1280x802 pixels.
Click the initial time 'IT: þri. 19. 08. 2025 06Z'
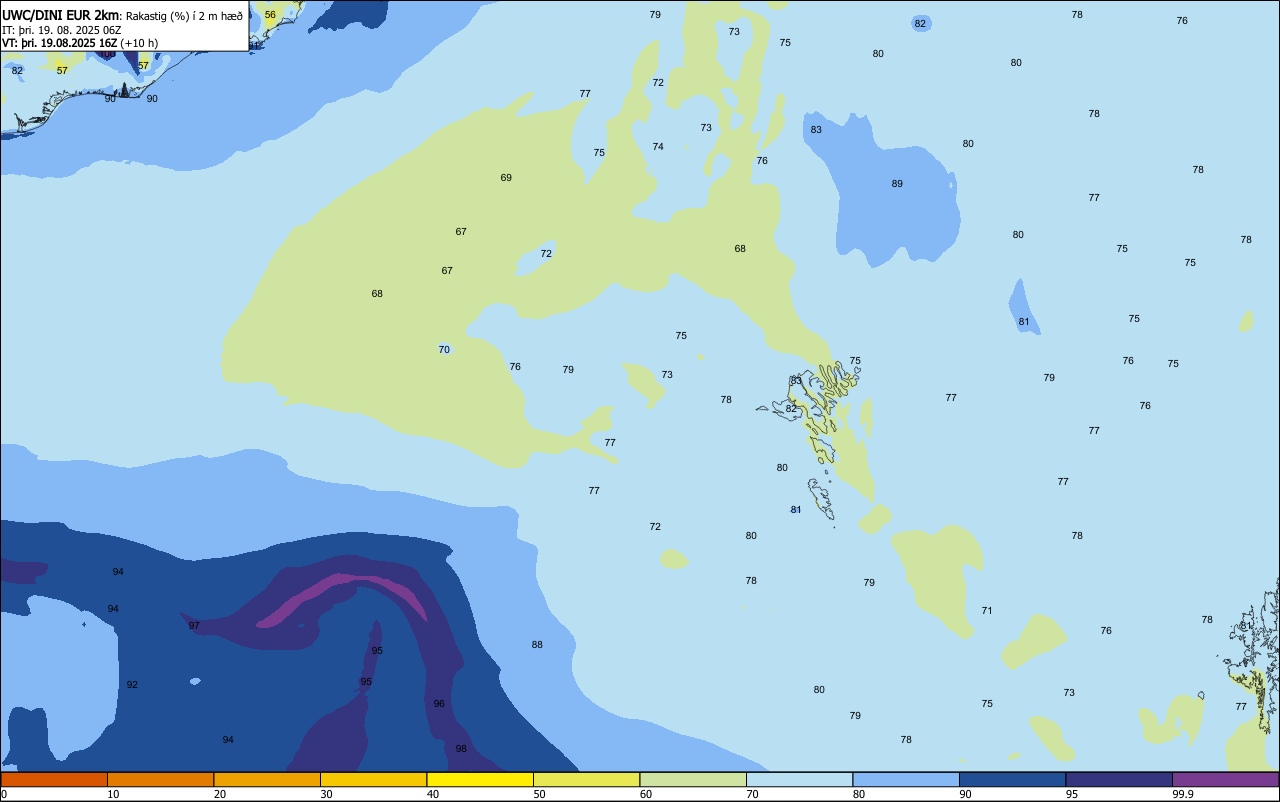pos(62,30)
